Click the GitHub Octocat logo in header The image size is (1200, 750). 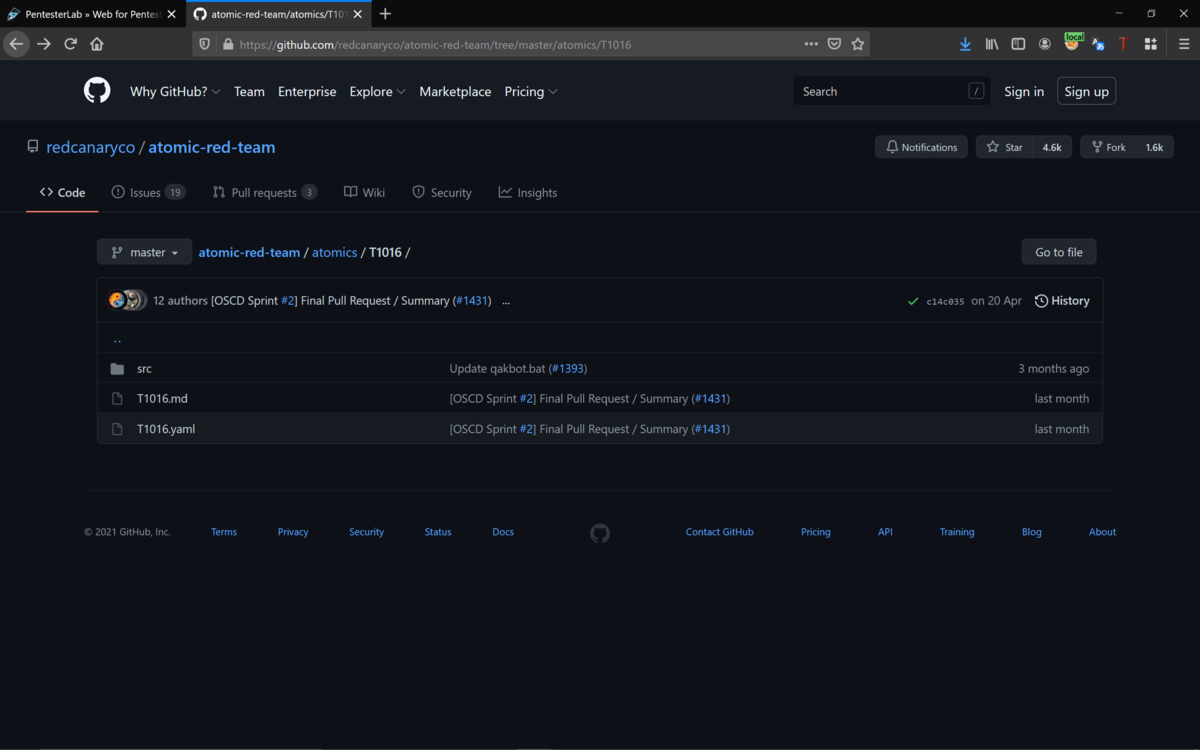[x=97, y=91]
